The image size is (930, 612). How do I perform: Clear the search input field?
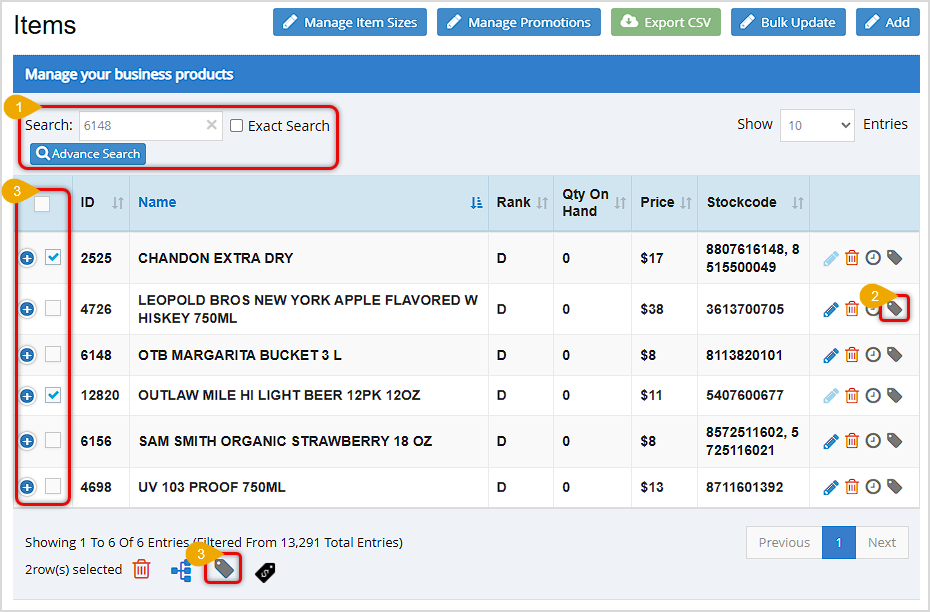pyautogui.click(x=210, y=125)
